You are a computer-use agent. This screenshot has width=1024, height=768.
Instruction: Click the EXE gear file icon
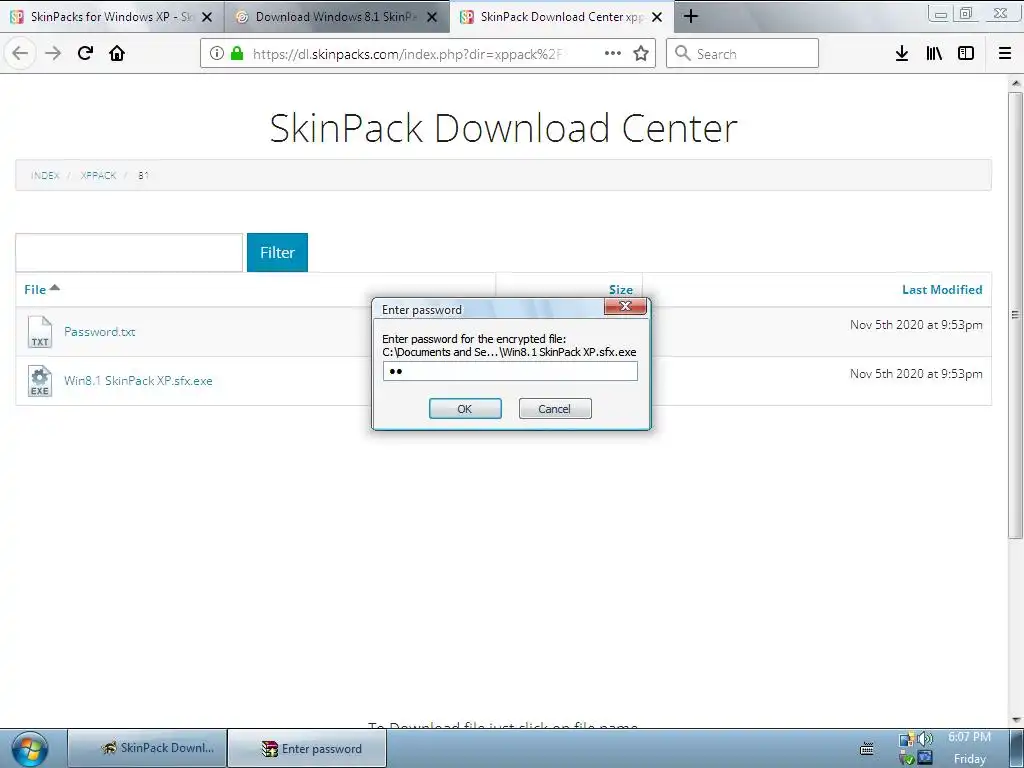[x=40, y=381]
